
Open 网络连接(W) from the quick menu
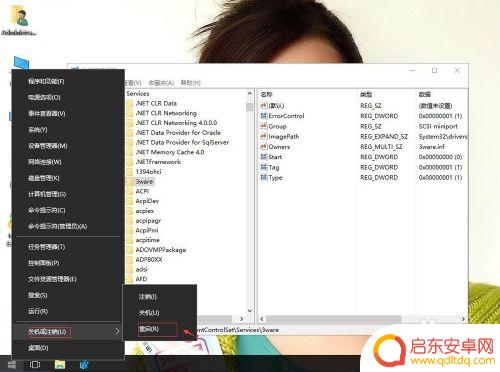click(68, 162)
